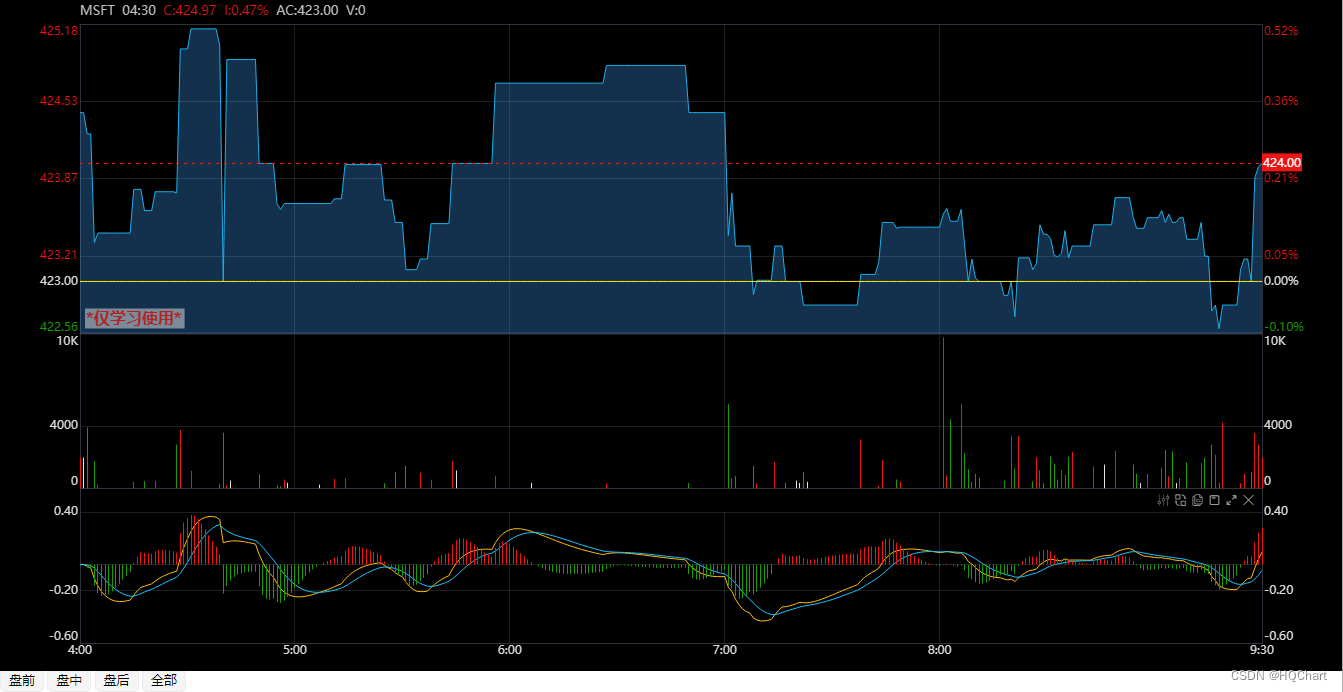Click the window-layout square icon in MACD panel
The image size is (1343, 692).
pyautogui.click(x=1214, y=500)
